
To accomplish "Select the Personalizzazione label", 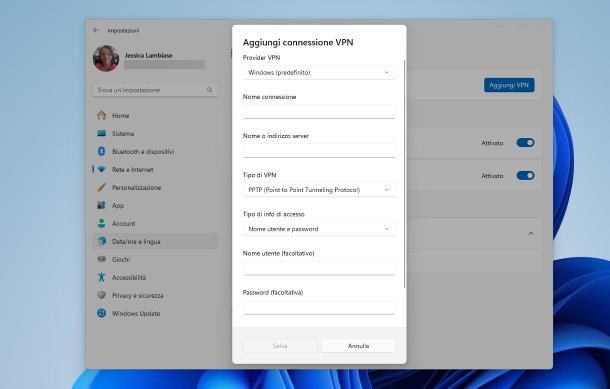I will (136, 187).
